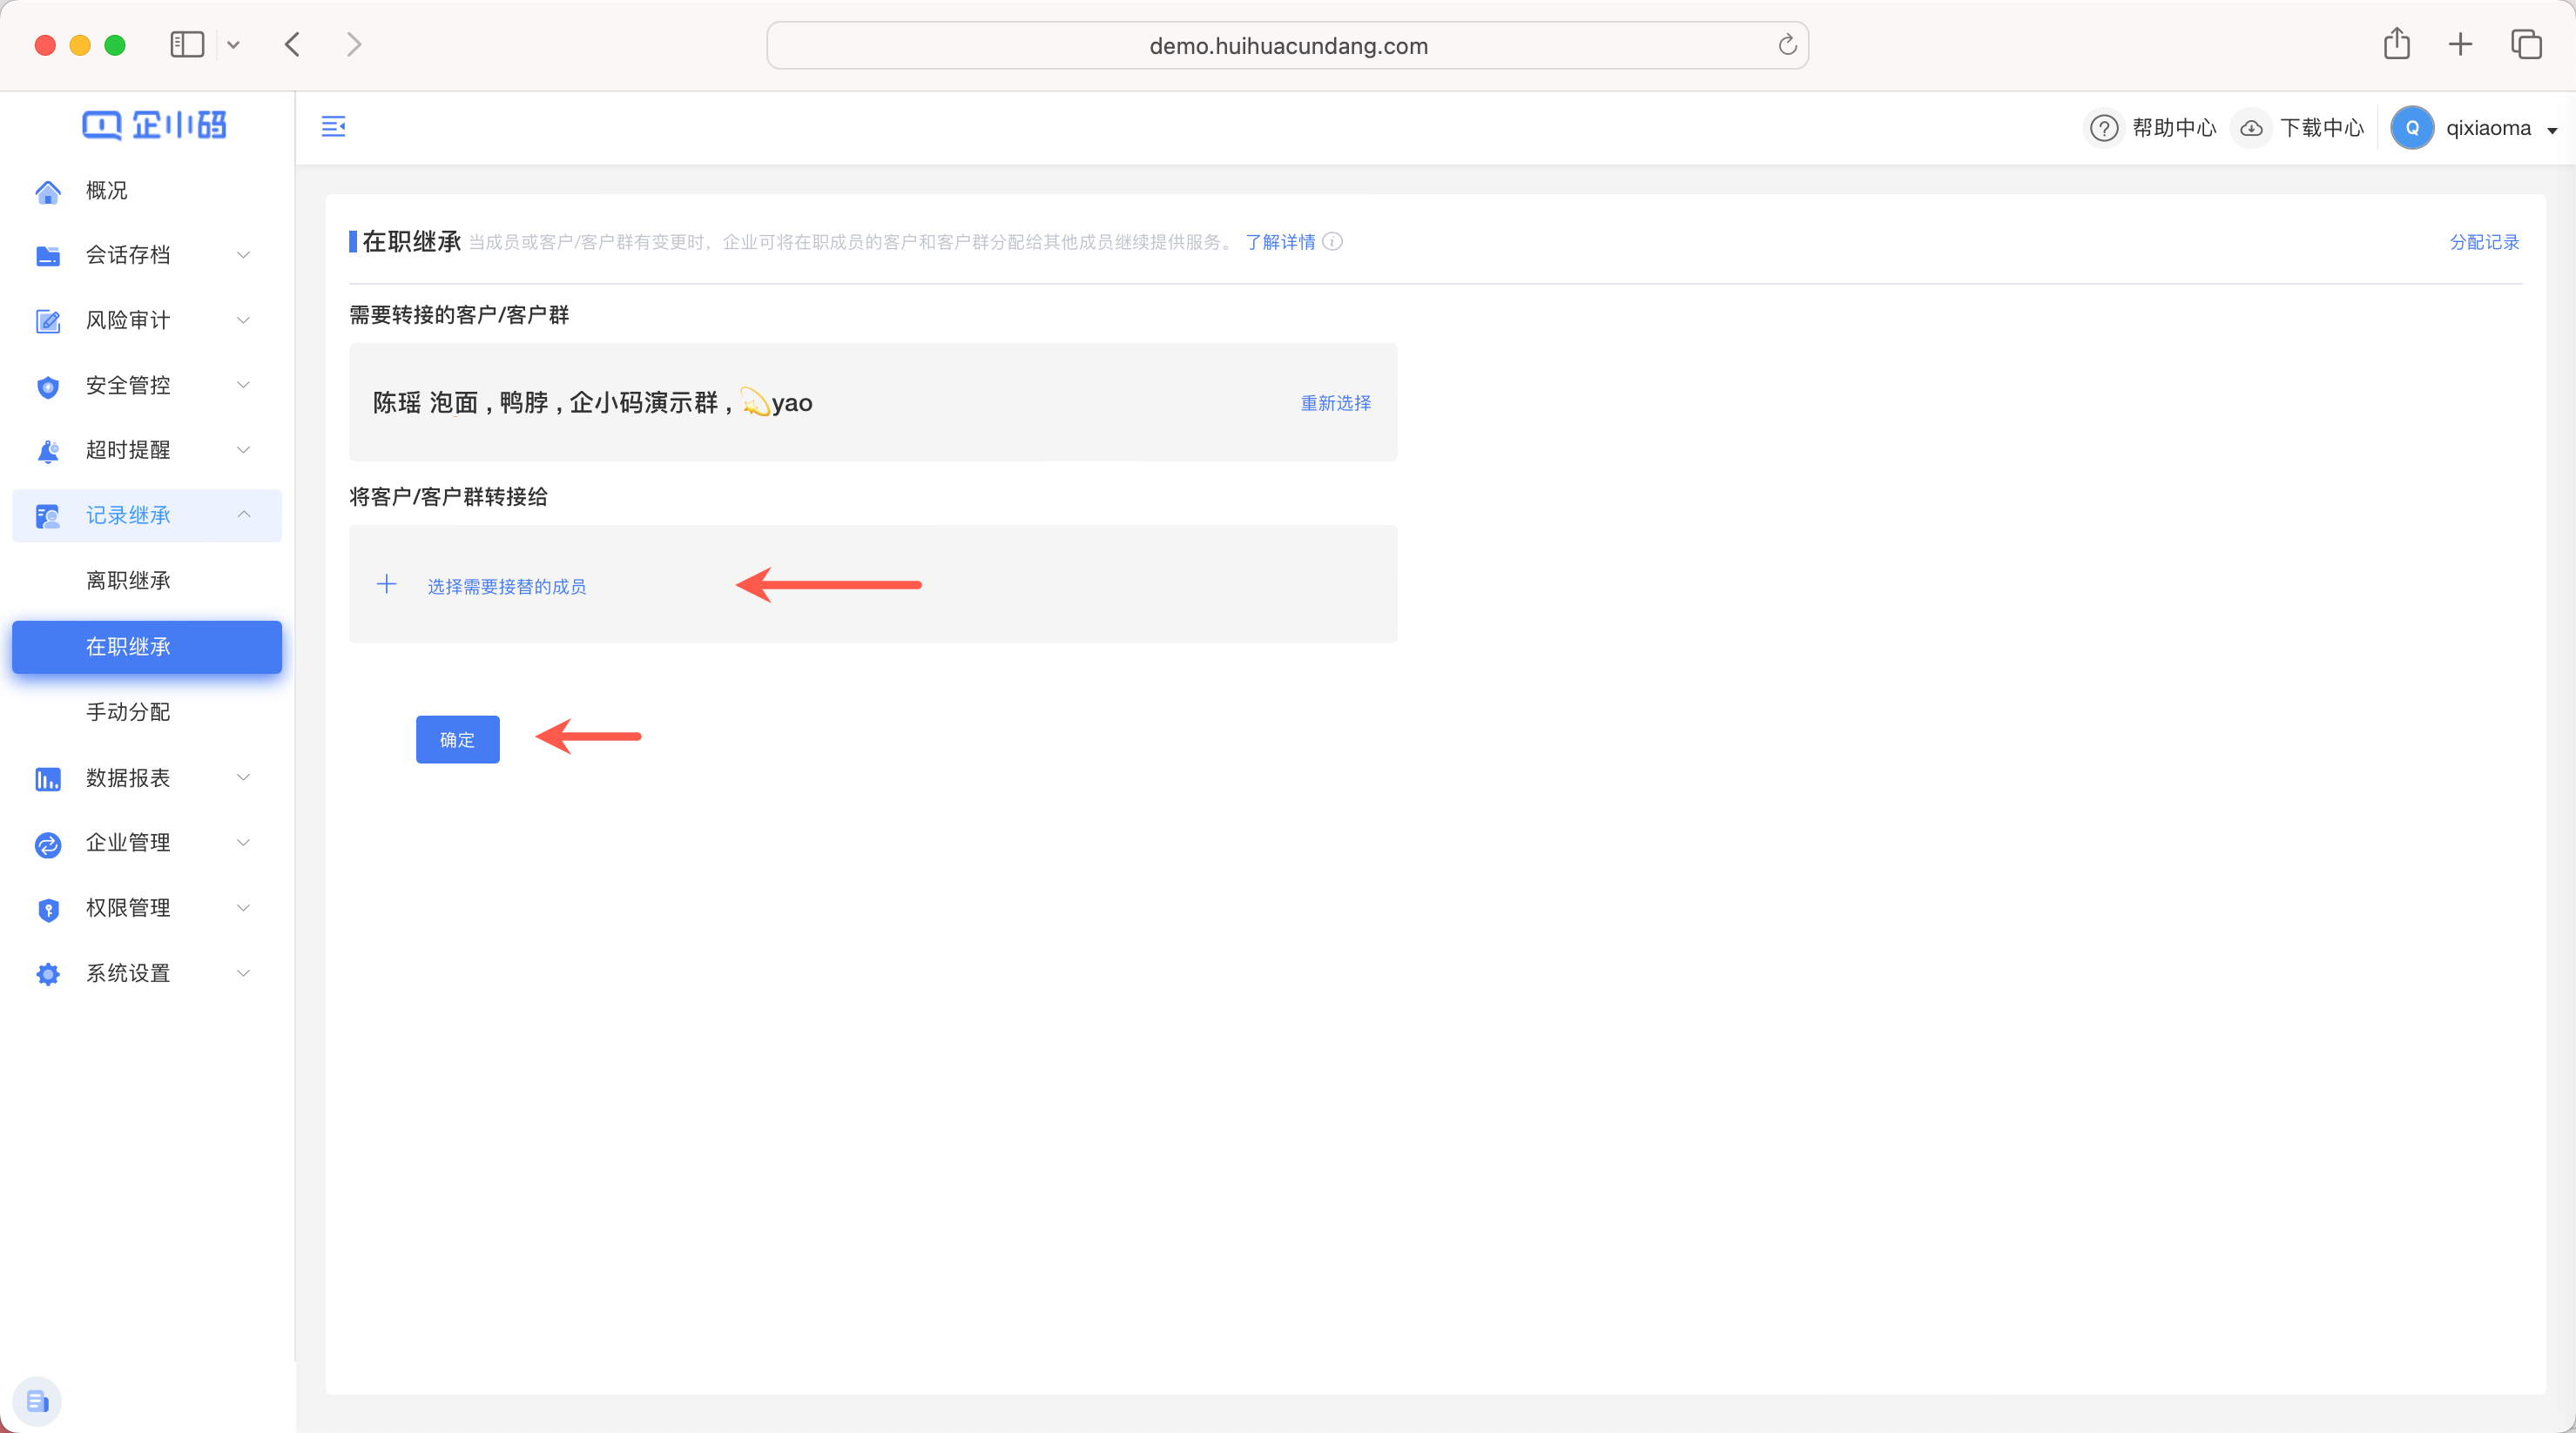The image size is (2576, 1433).
Task: Expand the 安全管控 chevron
Action: point(243,385)
